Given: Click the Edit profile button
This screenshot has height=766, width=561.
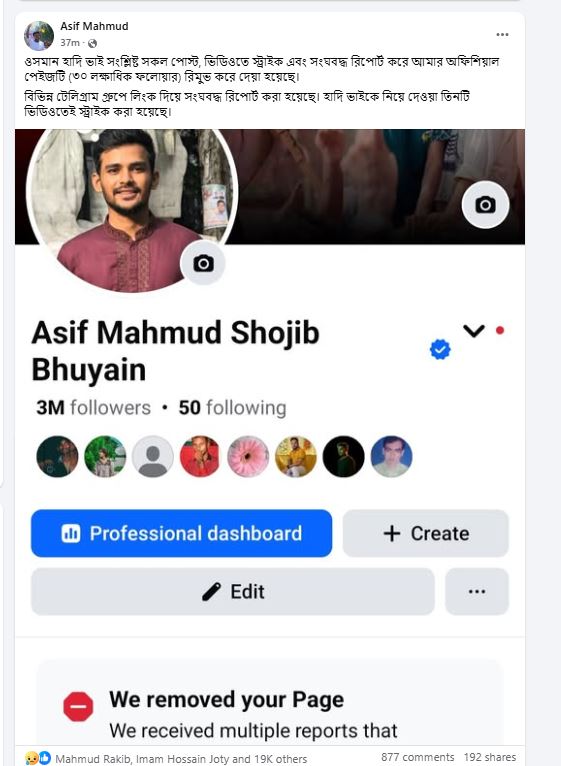Looking at the screenshot, I should (233, 592).
